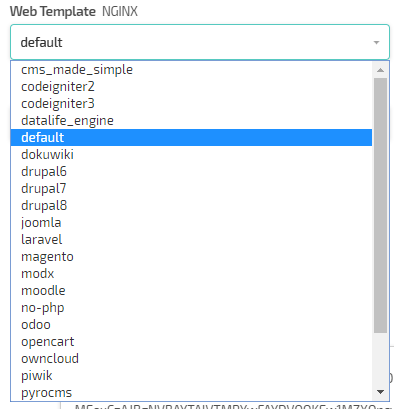The width and height of the screenshot is (394, 409).
Task: Select datalife_engine template
Action: pyautogui.click(x=191, y=121)
